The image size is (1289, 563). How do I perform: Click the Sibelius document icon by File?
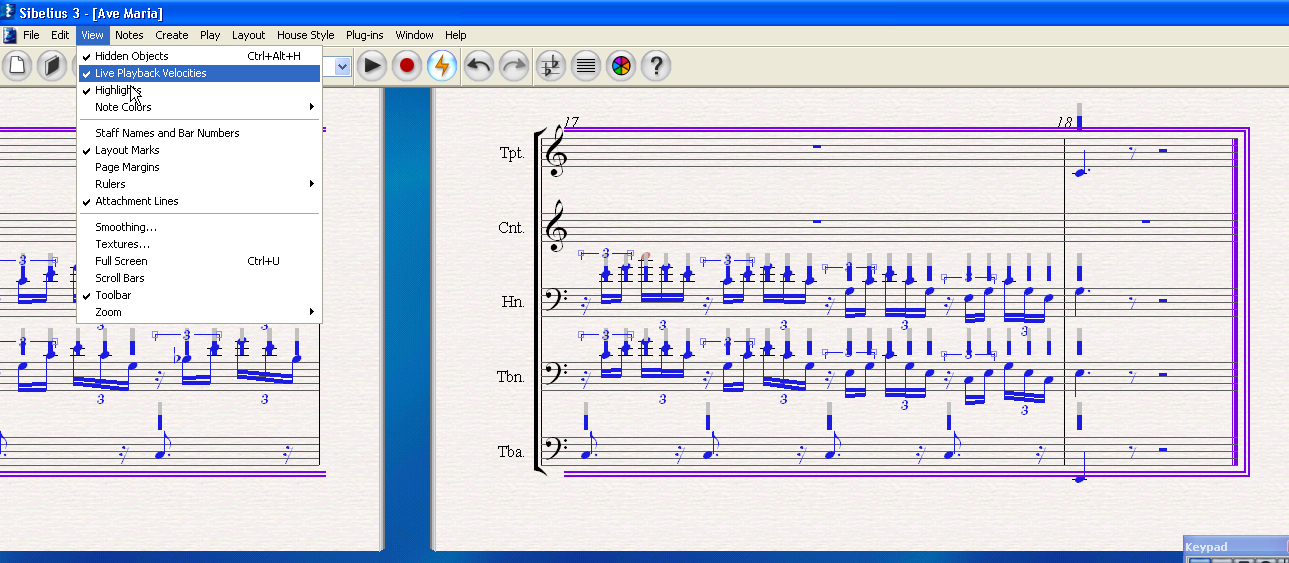coord(9,35)
